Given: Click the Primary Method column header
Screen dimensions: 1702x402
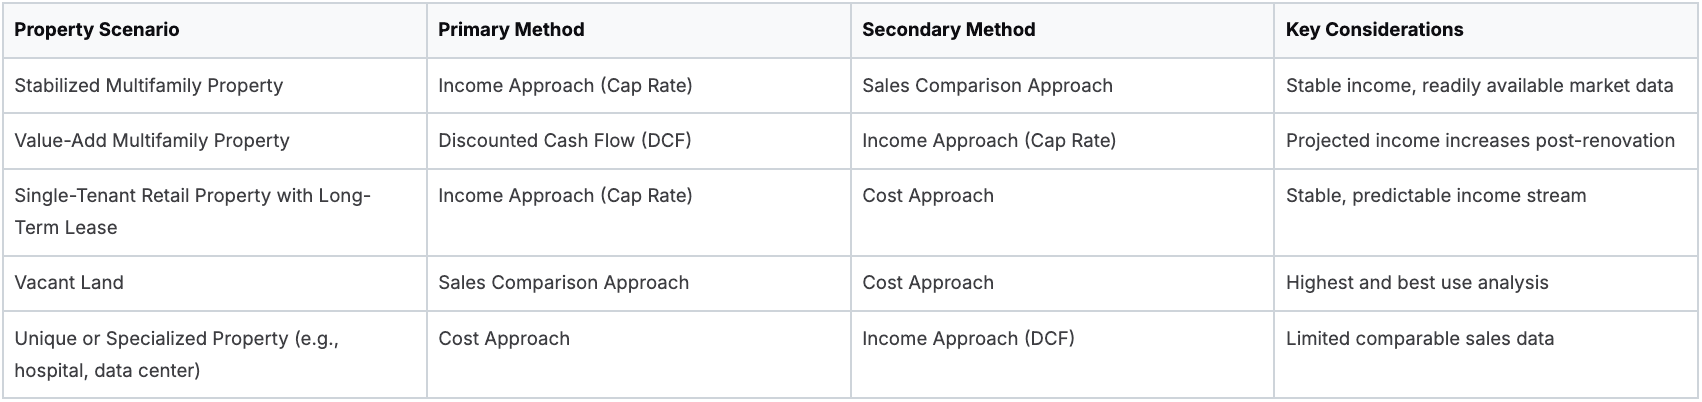Looking at the screenshot, I should click(511, 30).
